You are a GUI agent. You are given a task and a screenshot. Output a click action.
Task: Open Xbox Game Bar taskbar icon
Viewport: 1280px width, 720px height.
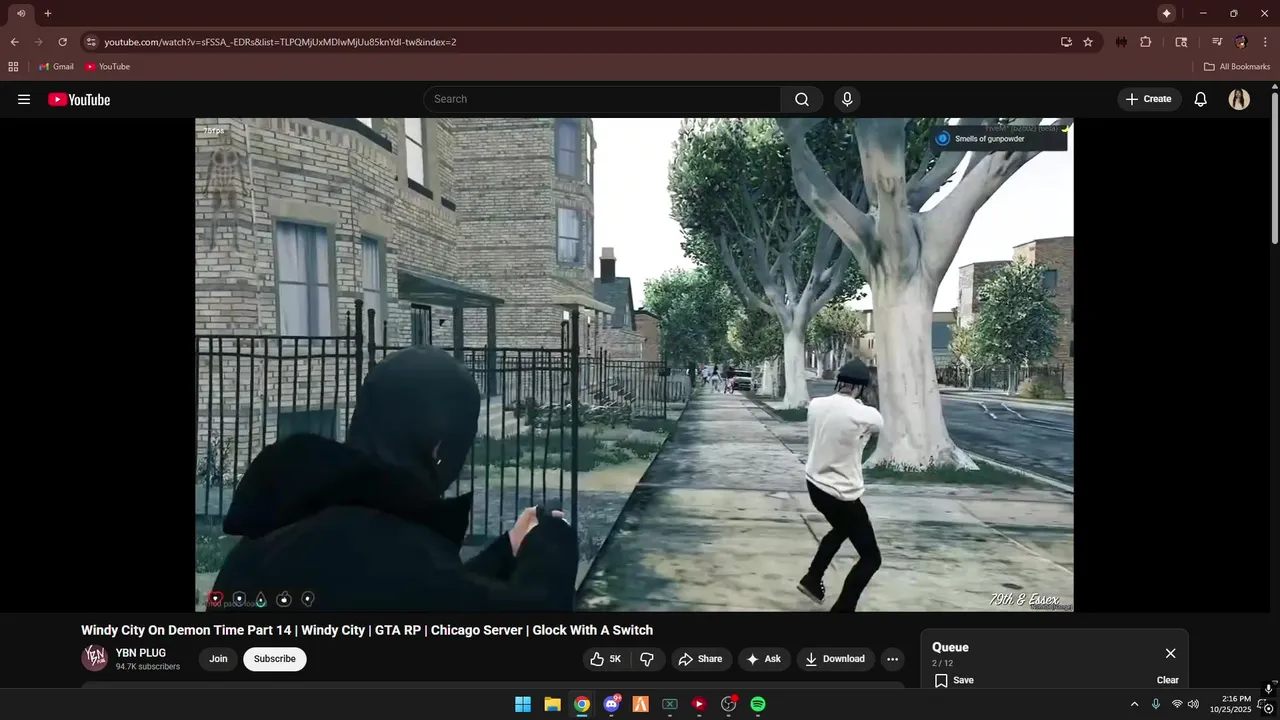(x=670, y=704)
